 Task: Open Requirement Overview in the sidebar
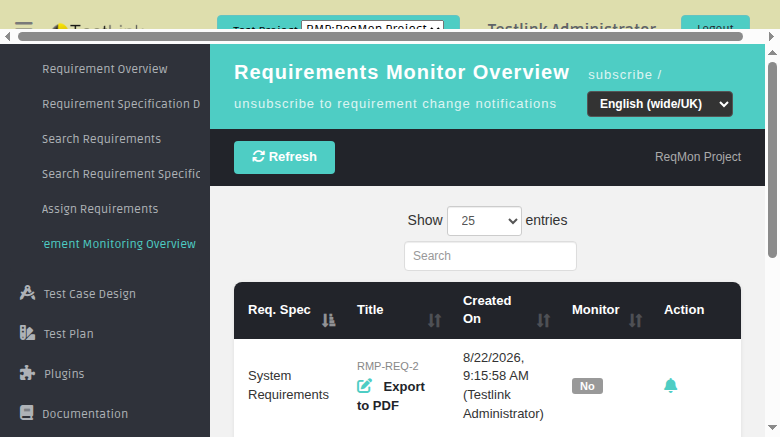point(105,69)
